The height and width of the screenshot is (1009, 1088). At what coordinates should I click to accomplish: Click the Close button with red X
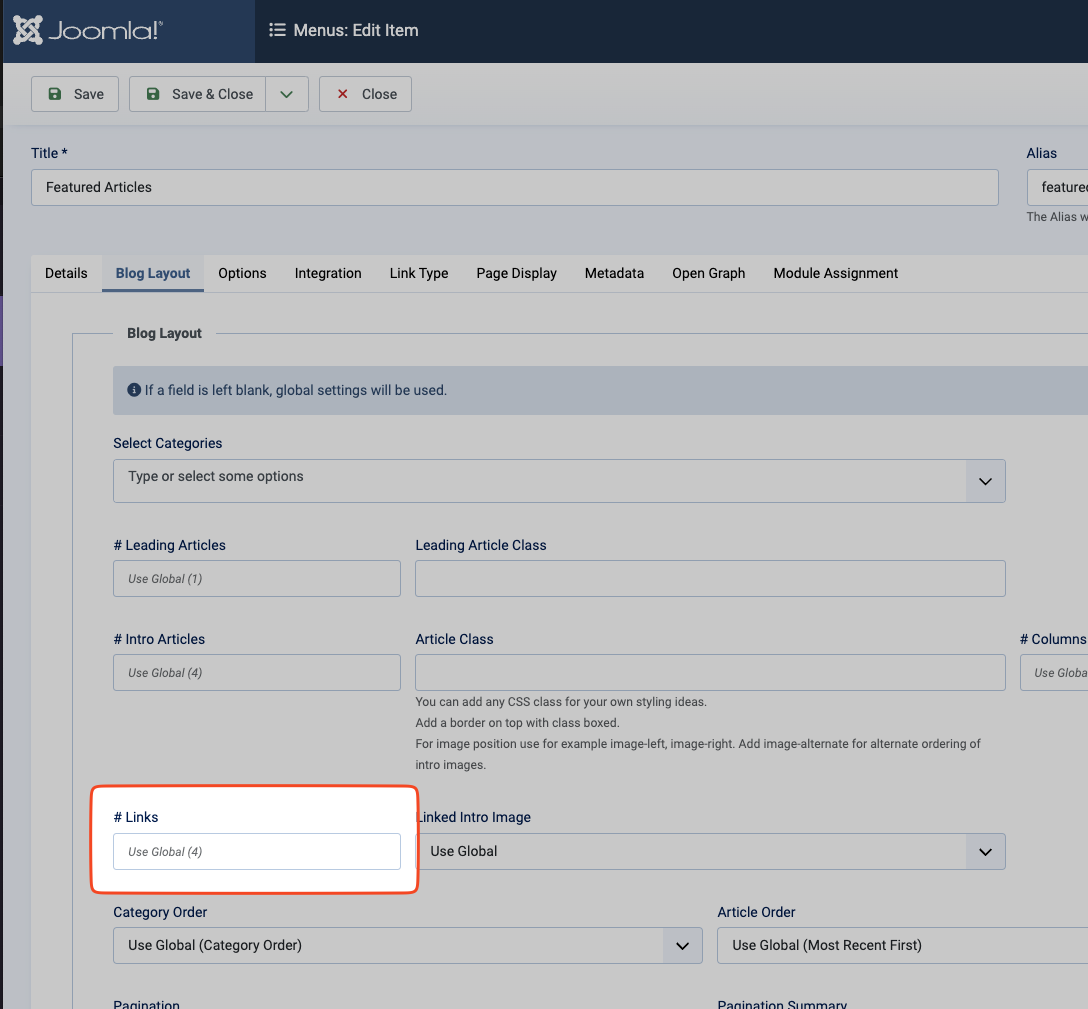(365, 94)
